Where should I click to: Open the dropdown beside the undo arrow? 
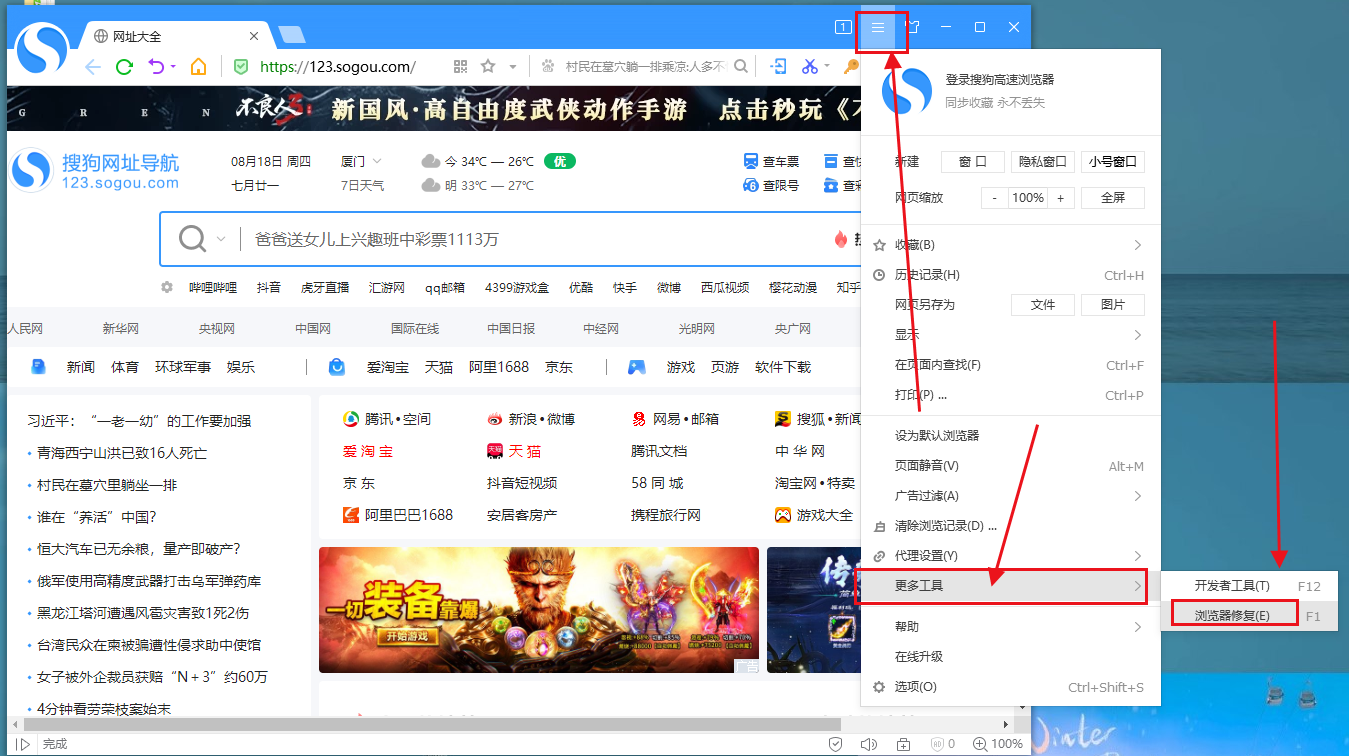click(x=173, y=67)
